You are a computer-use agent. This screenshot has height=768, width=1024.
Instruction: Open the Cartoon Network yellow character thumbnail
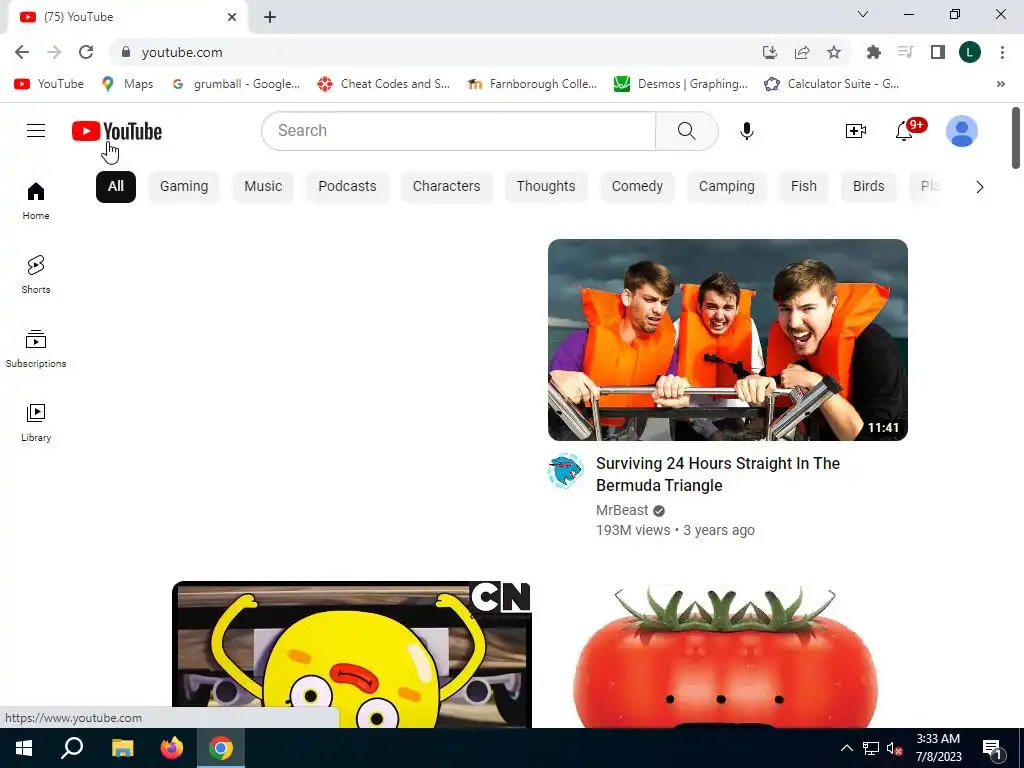tap(352, 654)
